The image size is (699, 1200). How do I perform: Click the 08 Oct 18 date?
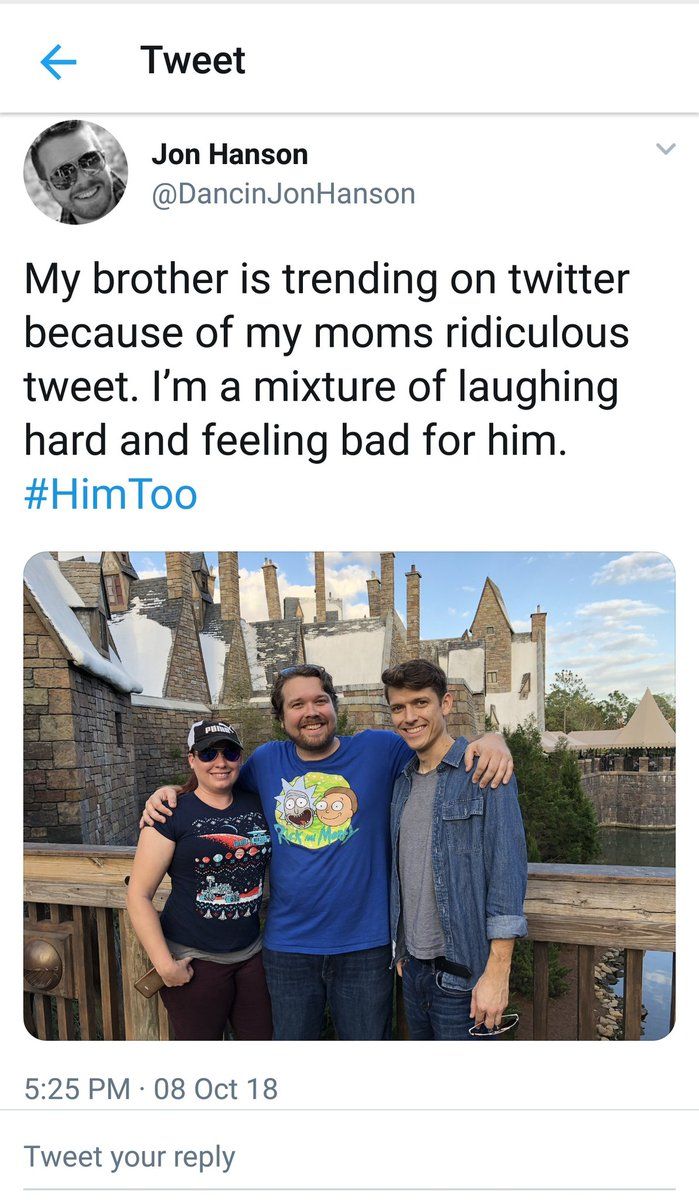pyautogui.click(x=216, y=1088)
